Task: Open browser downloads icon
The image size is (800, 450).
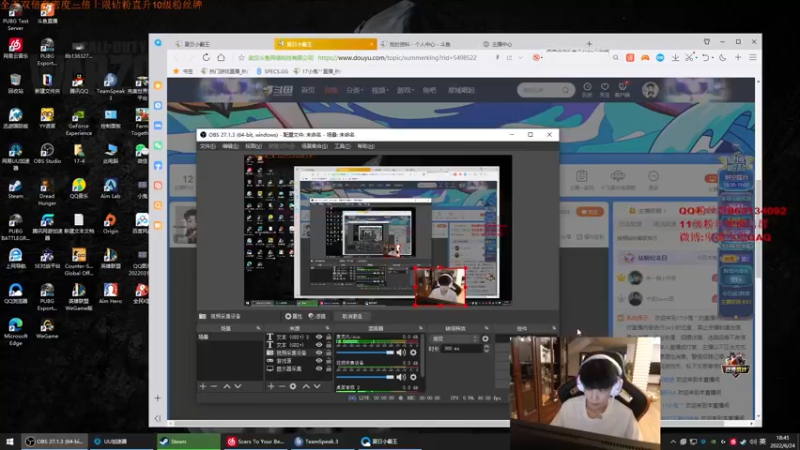Action: click(675, 58)
